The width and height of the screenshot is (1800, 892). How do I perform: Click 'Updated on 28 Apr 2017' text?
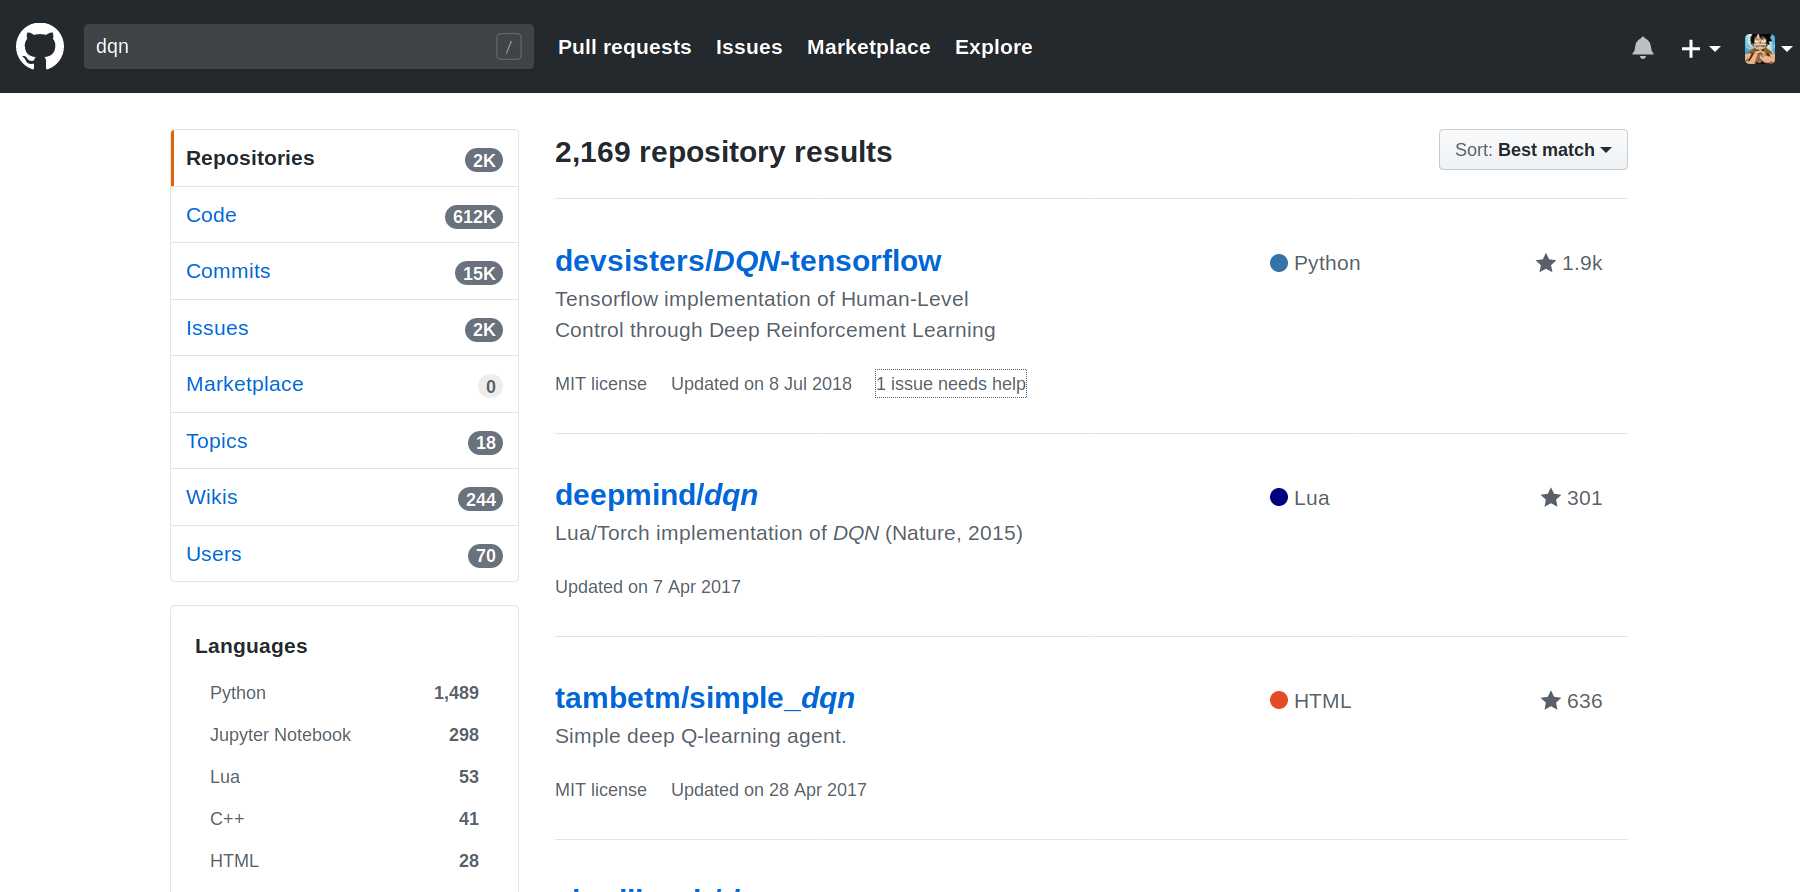pos(769,790)
